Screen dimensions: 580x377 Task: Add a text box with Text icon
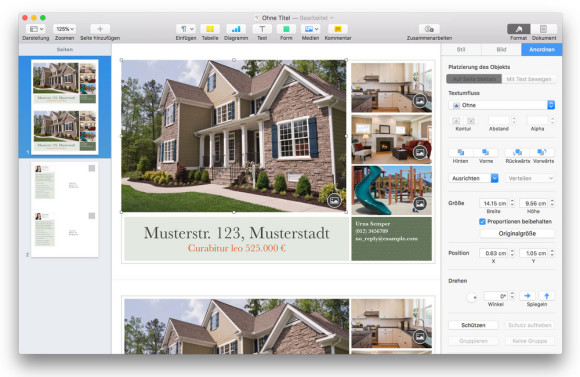point(262,29)
